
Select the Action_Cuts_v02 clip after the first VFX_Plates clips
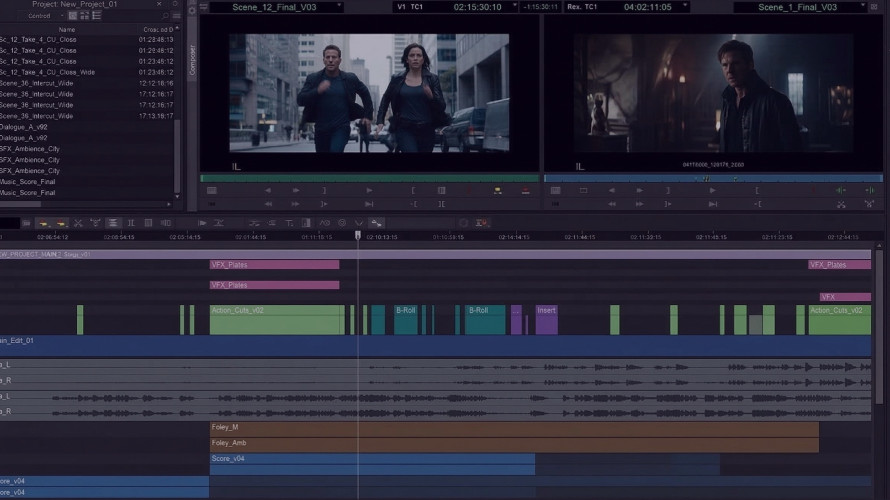point(277,320)
